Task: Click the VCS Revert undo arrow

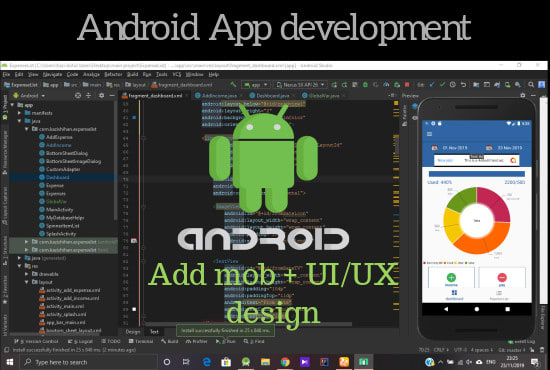Action: click(463, 85)
